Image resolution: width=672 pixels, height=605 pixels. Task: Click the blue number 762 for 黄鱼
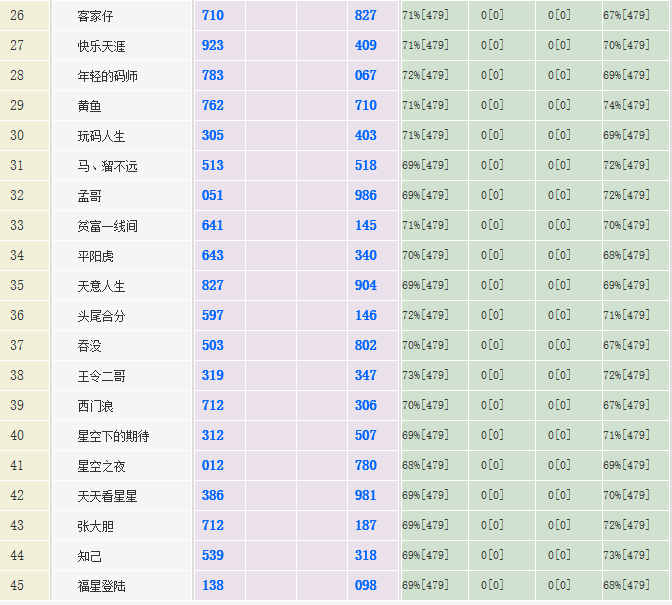[x=212, y=105]
